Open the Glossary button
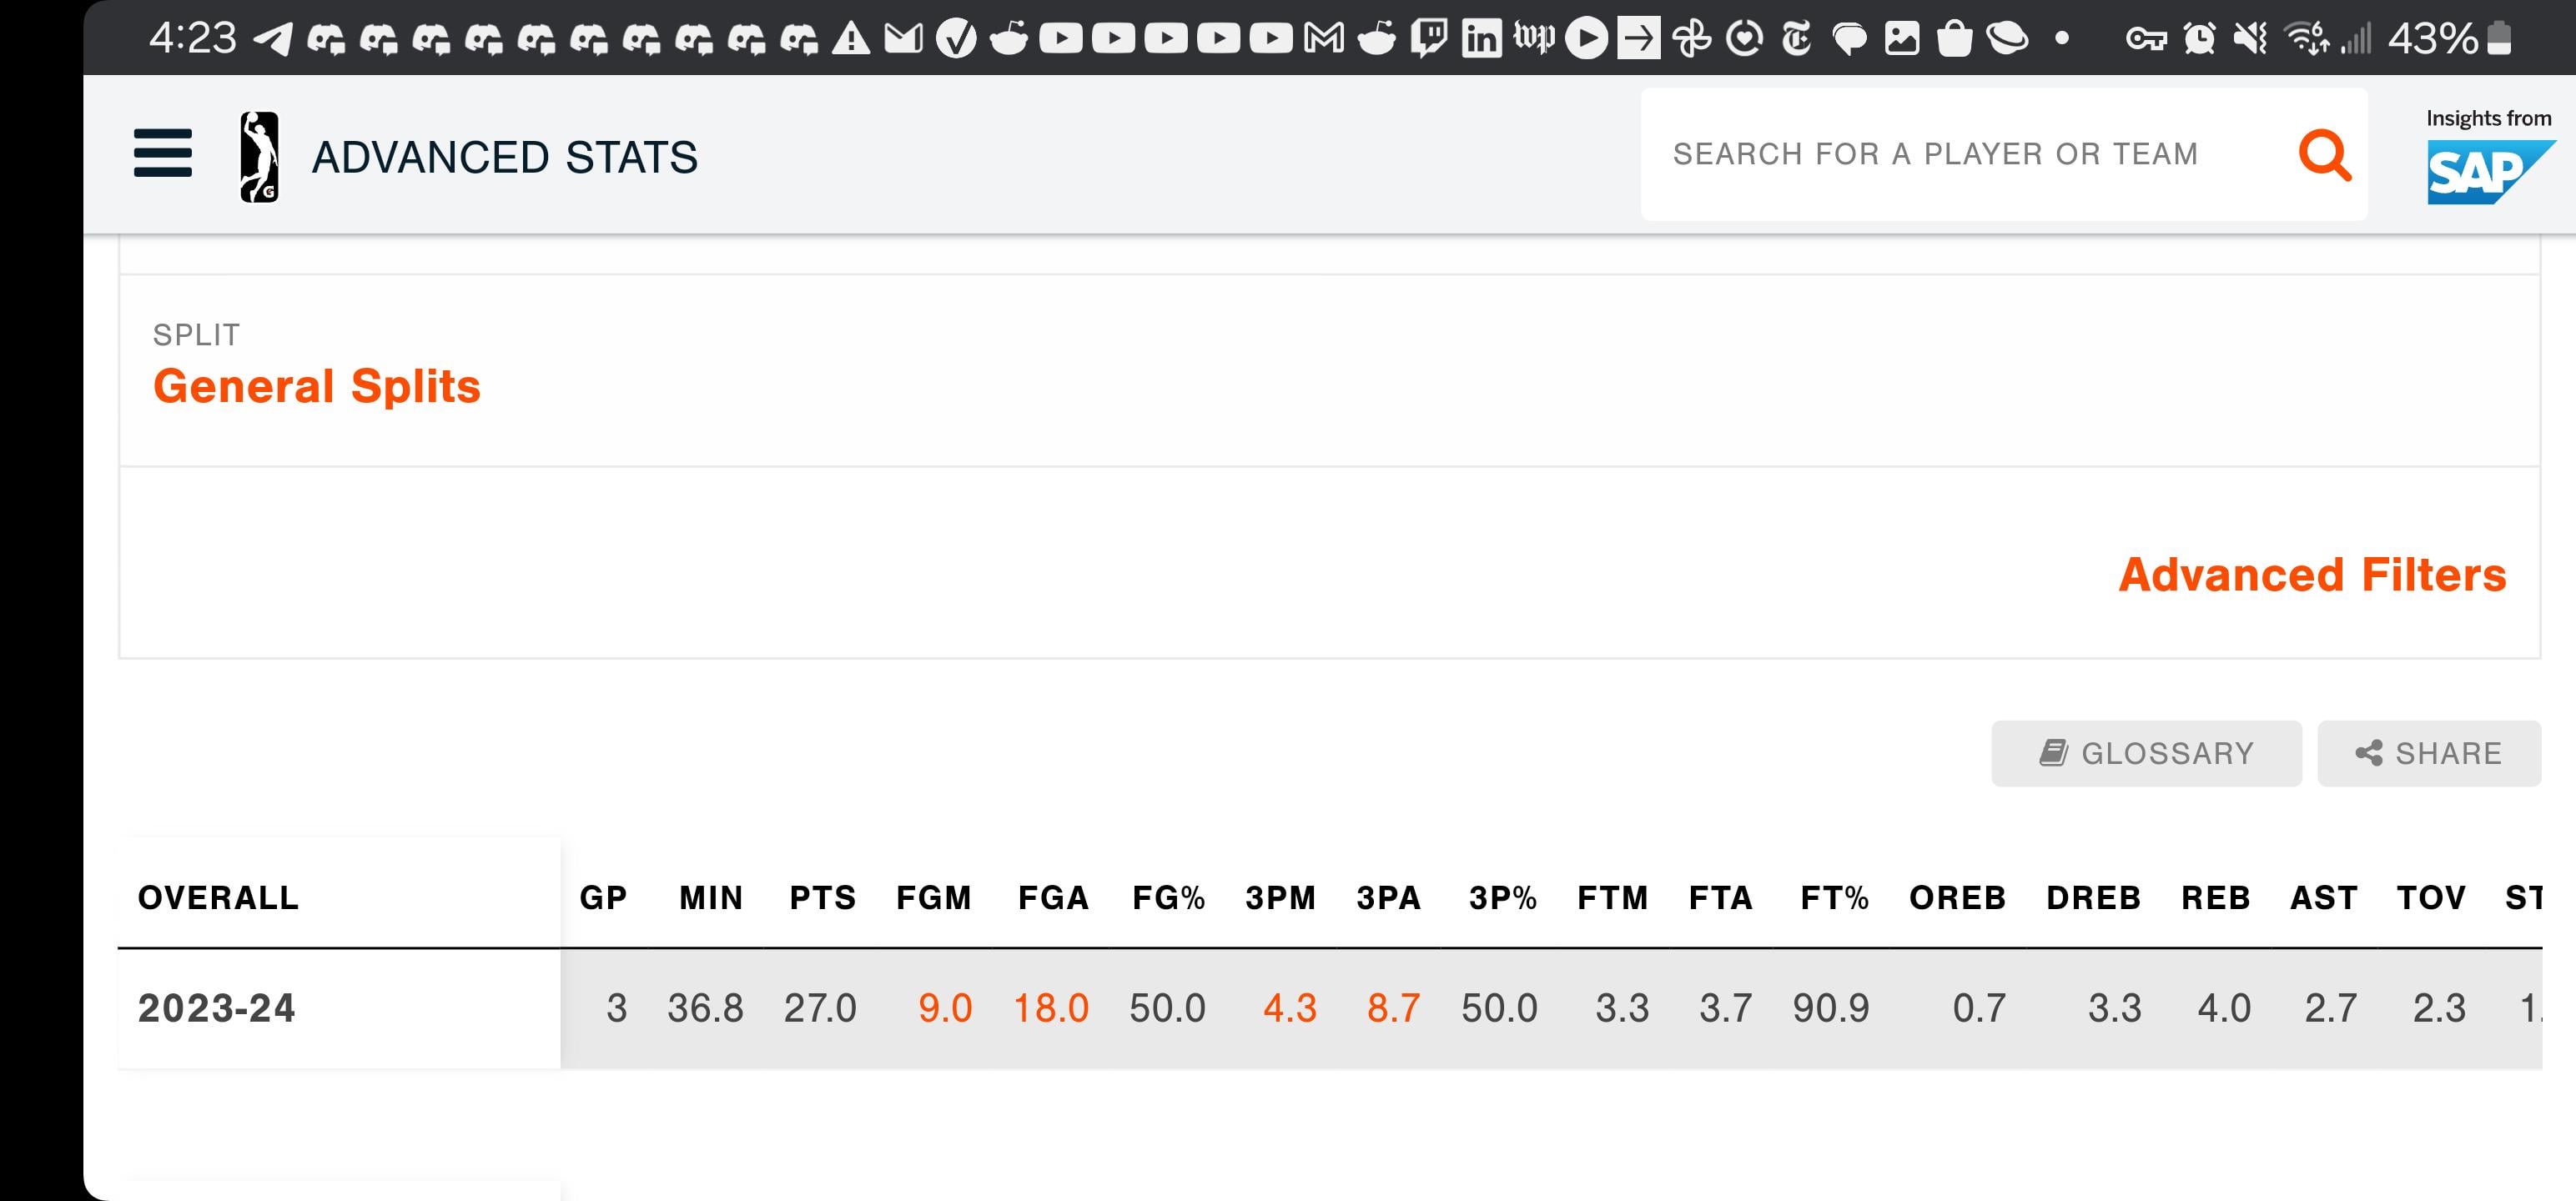Image resolution: width=2576 pixels, height=1201 pixels. point(2145,753)
